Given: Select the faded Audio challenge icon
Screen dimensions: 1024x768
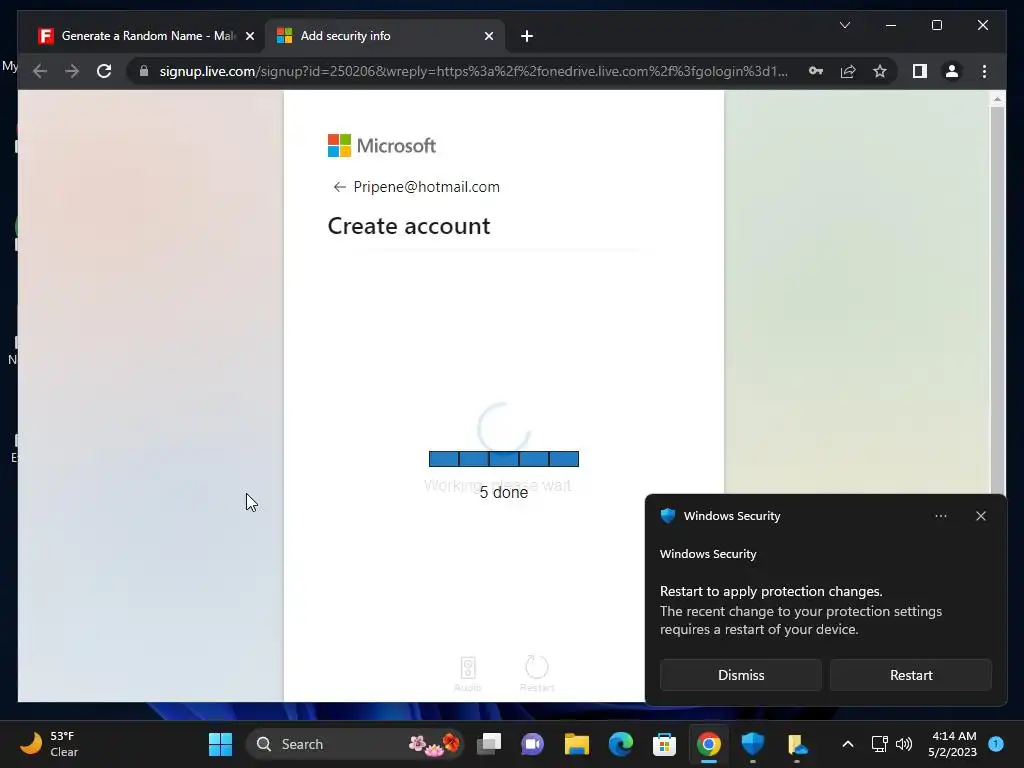Looking at the screenshot, I should 468,674.
